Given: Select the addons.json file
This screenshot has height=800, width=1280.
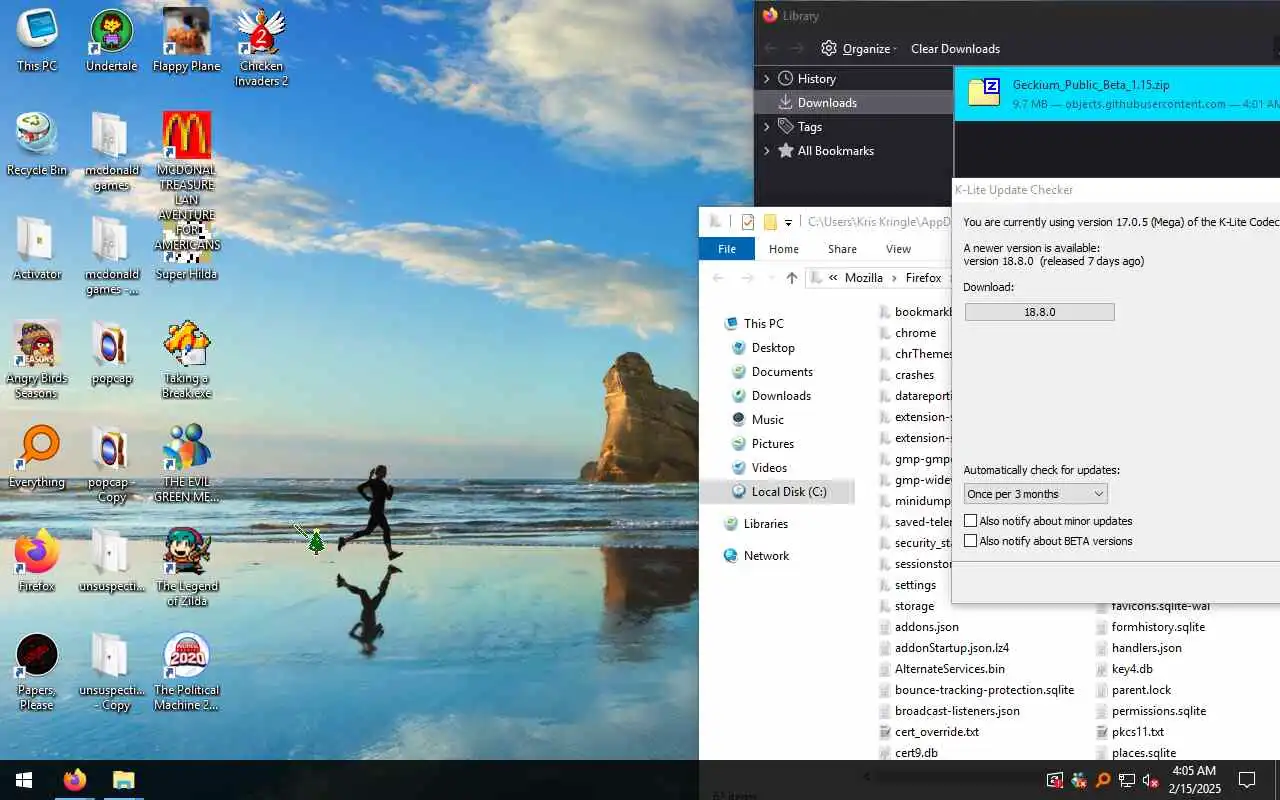Looking at the screenshot, I should pyautogui.click(x=926, y=627).
